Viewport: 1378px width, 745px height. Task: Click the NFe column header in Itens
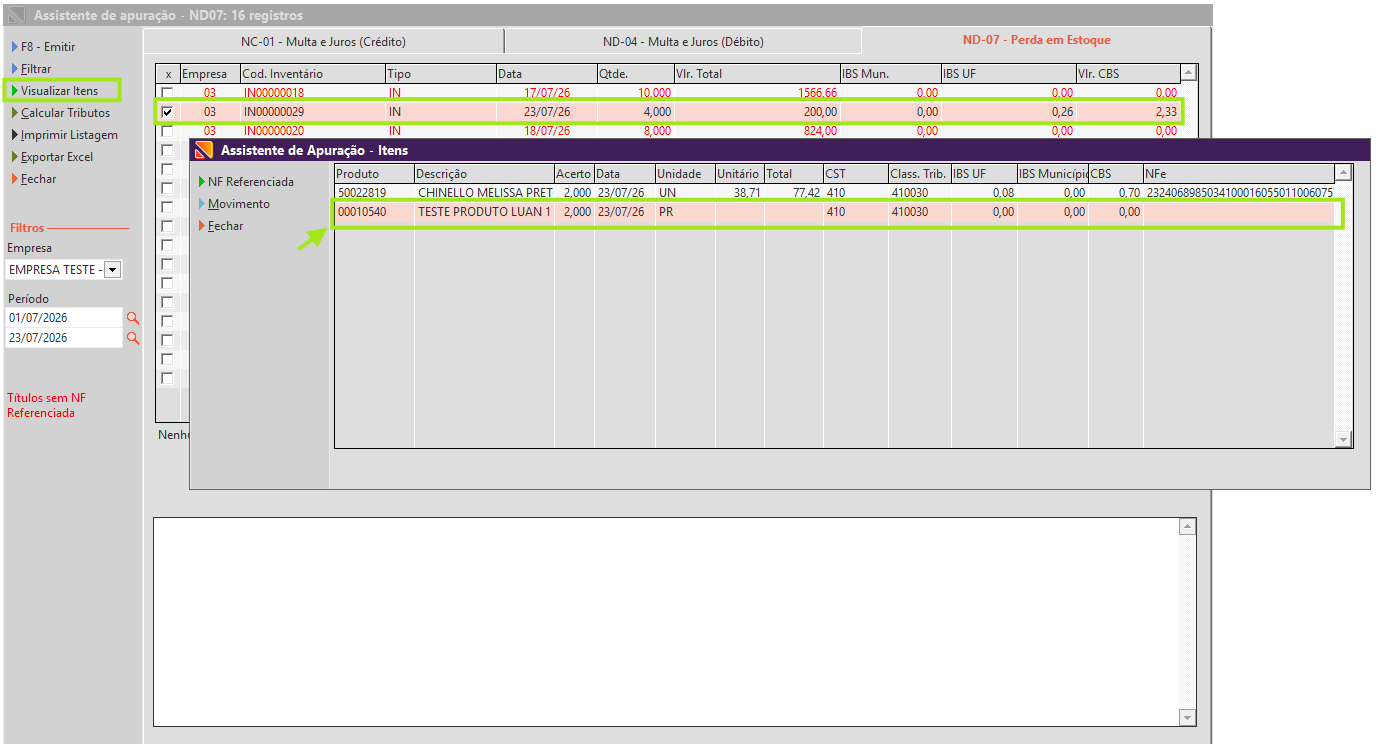click(x=1239, y=174)
